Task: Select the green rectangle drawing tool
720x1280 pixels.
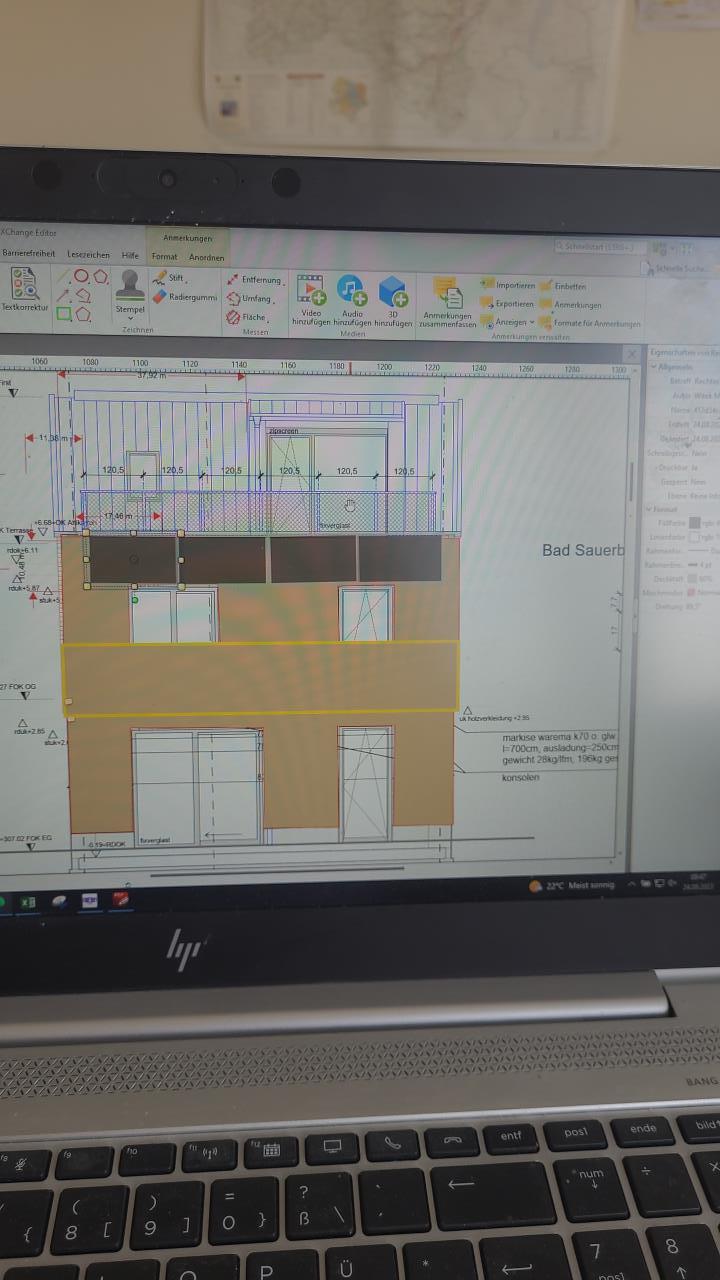Action: [x=64, y=314]
